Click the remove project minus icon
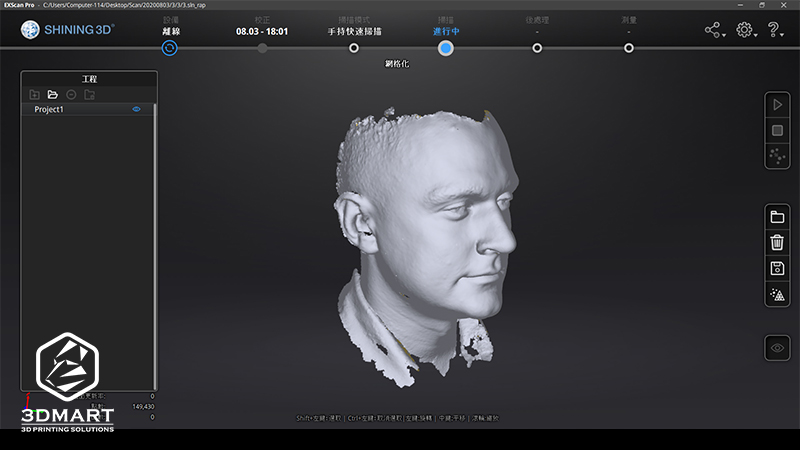Image resolution: width=800 pixels, height=450 pixels. click(71, 94)
